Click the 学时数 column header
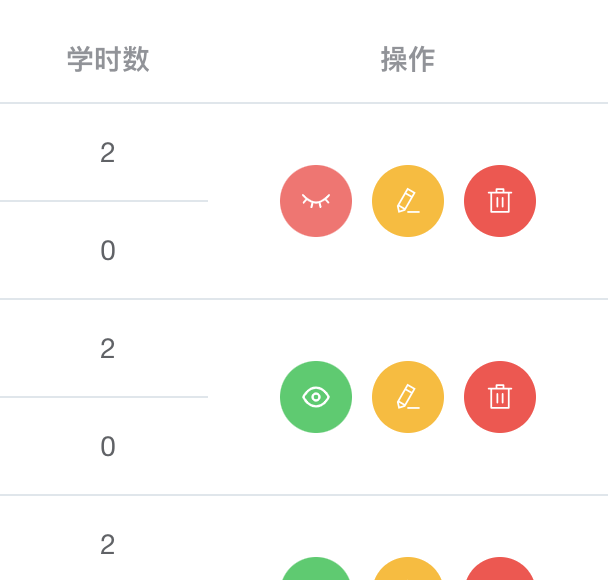Viewport: 610px width, 580px height. (x=108, y=59)
